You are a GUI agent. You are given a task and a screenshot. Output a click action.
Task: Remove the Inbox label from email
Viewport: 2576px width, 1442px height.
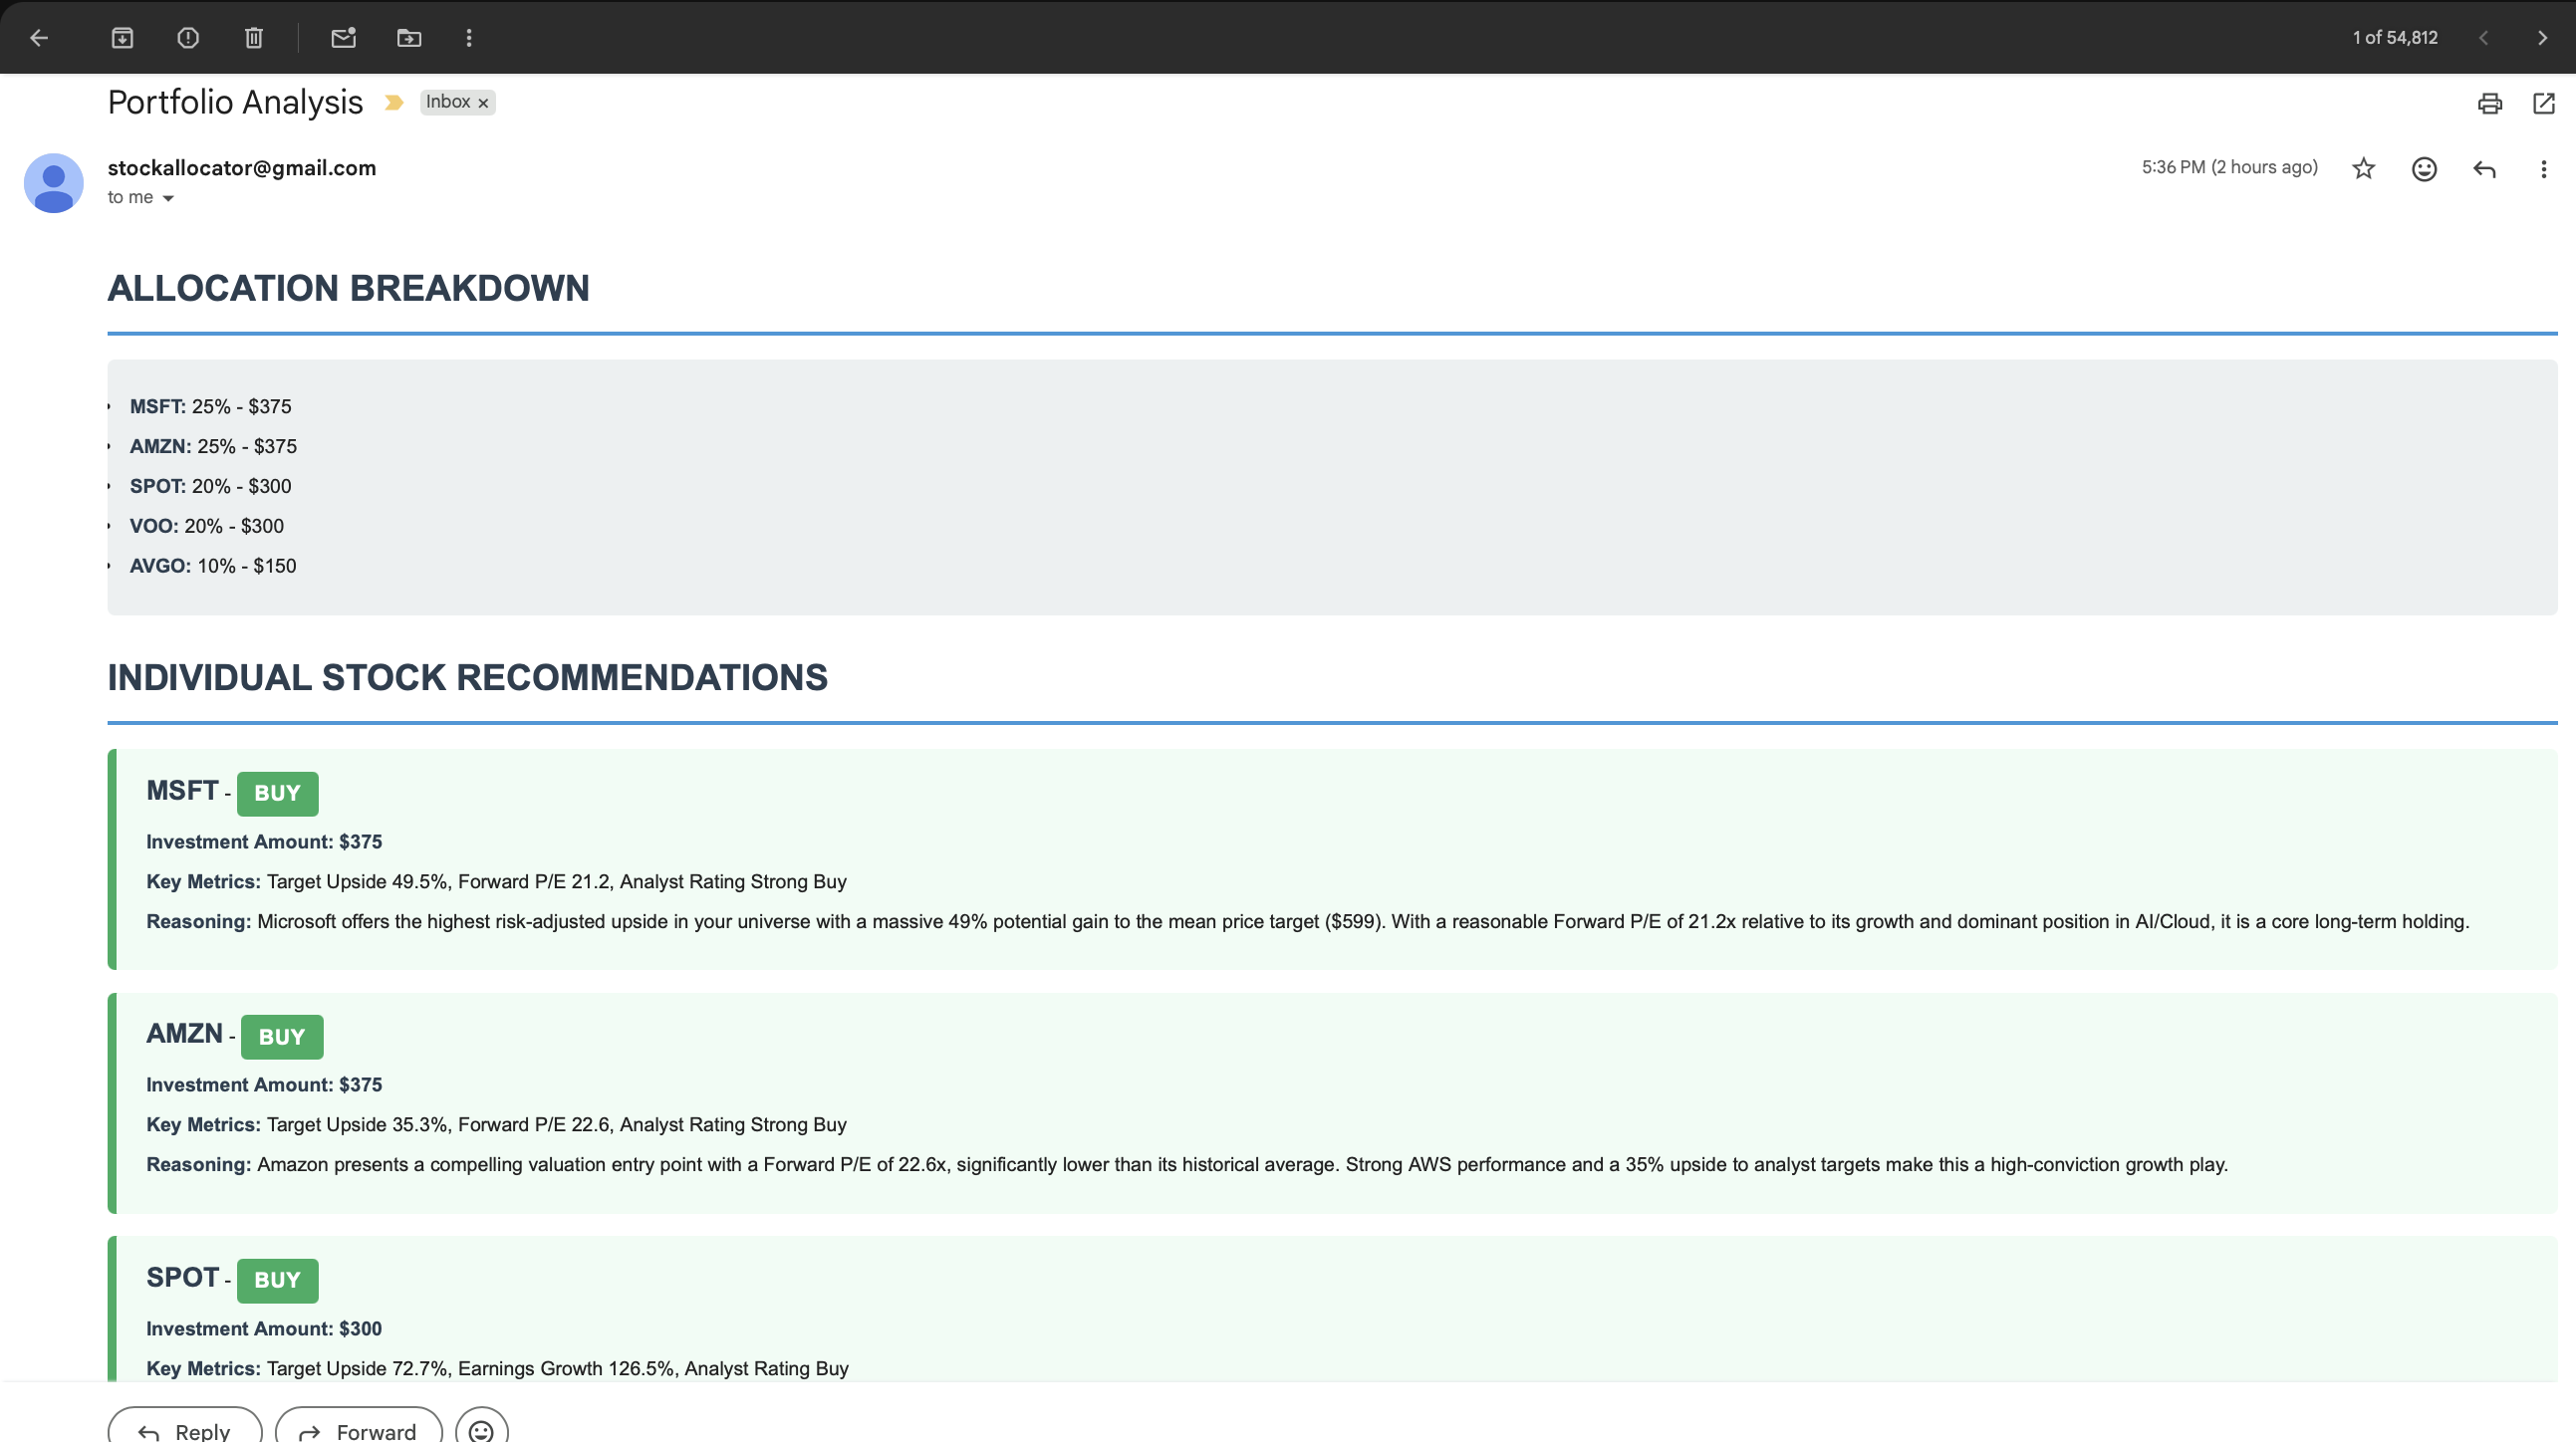[x=483, y=102]
